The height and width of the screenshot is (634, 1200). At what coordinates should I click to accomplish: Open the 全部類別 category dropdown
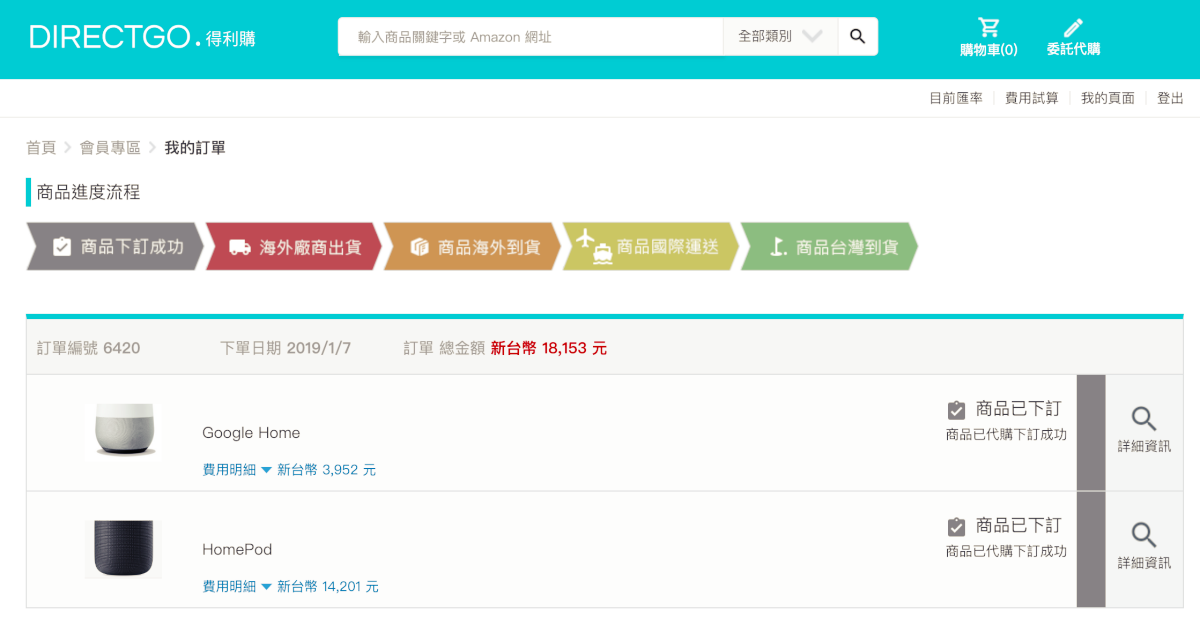point(780,36)
